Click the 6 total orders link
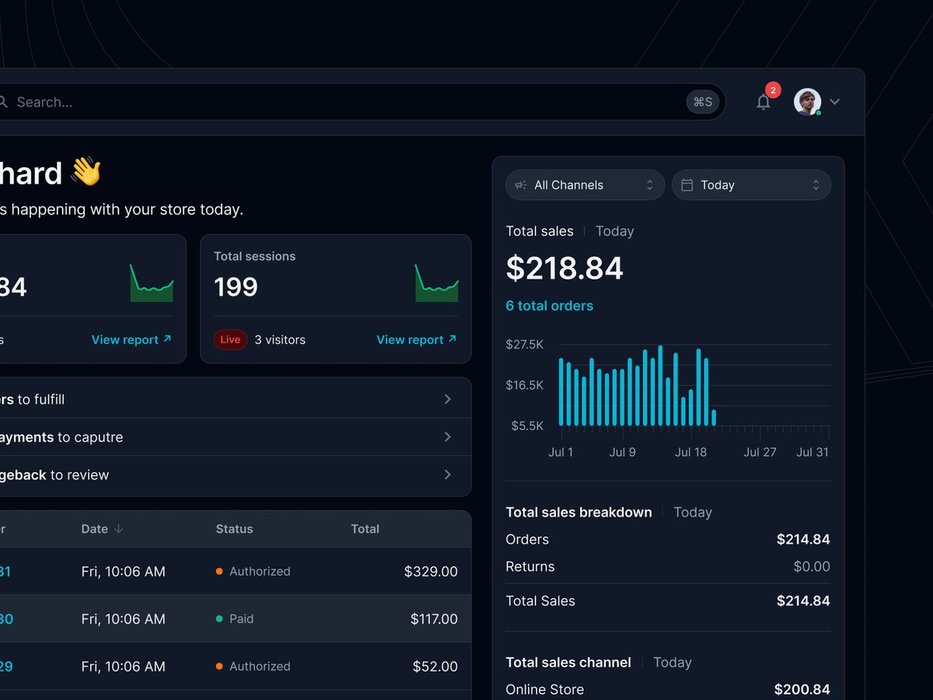Image resolution: width=933 pixels, height=700 pixels. coord(549,306)
